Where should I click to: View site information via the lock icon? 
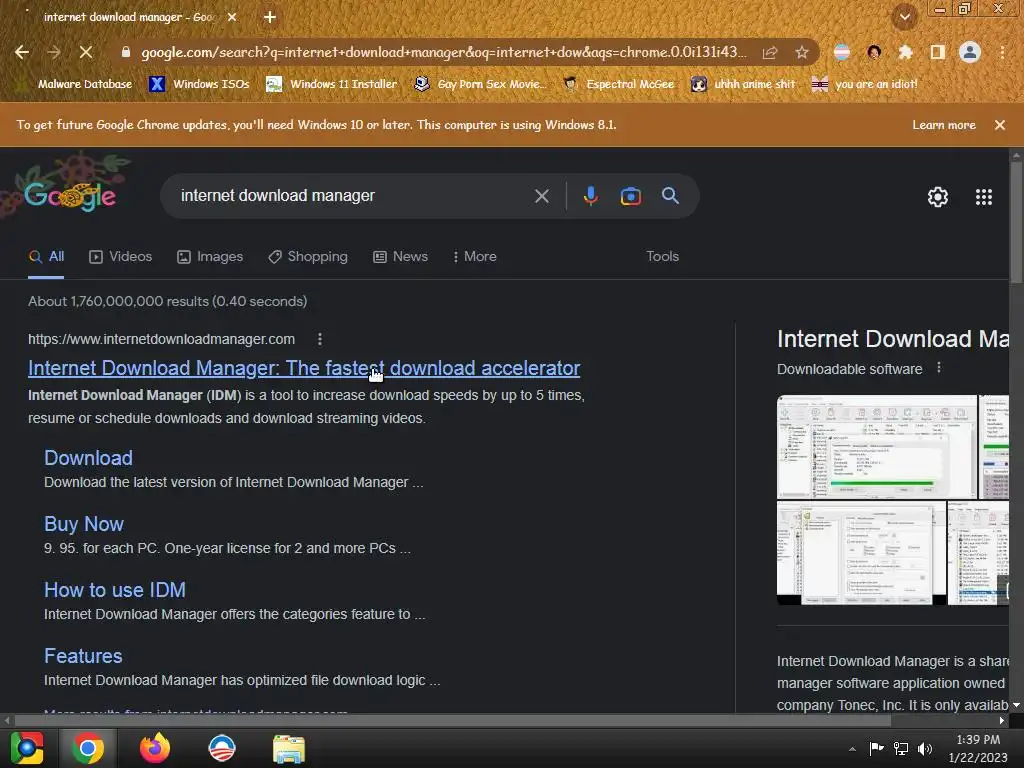tap(126, 52)
